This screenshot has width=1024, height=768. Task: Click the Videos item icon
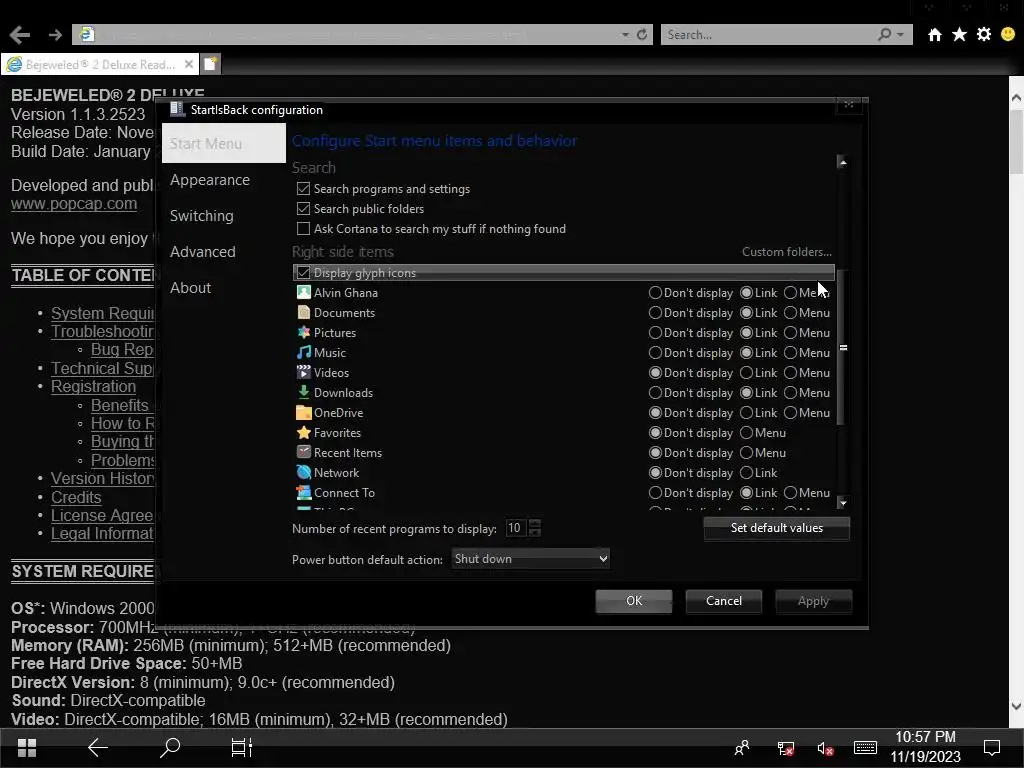coord(304,372)
